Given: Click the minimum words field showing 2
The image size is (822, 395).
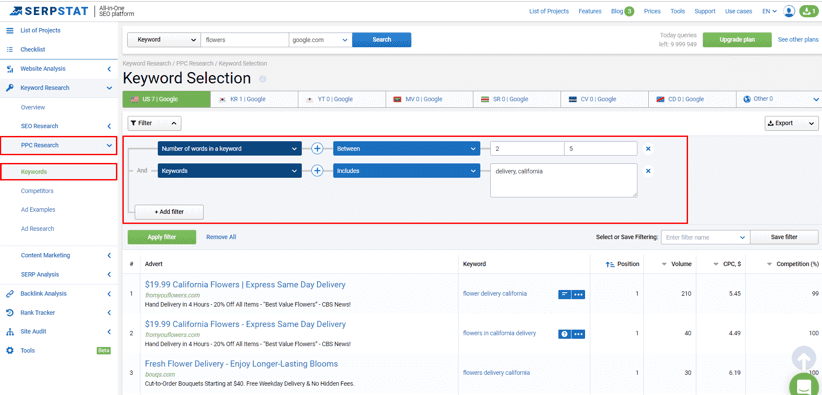Looking at the screenshot, I should (x=527, y=149).
